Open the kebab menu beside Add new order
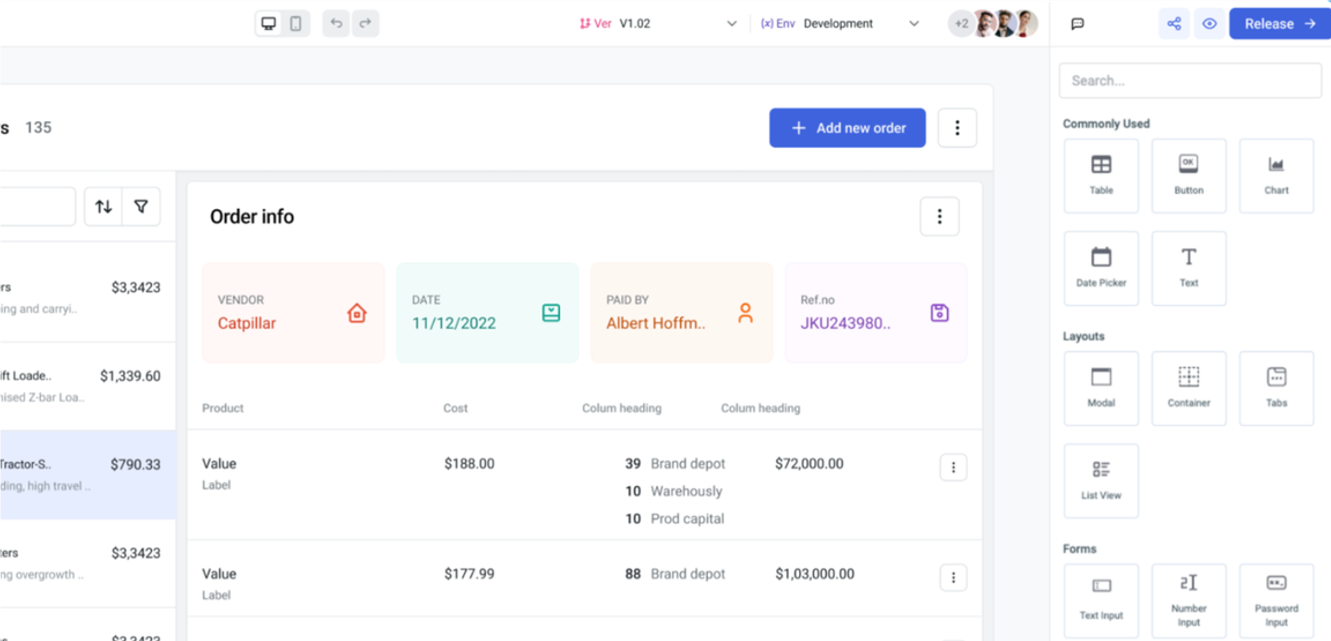The image size is (1331, 641). click(x=957, y=128)
